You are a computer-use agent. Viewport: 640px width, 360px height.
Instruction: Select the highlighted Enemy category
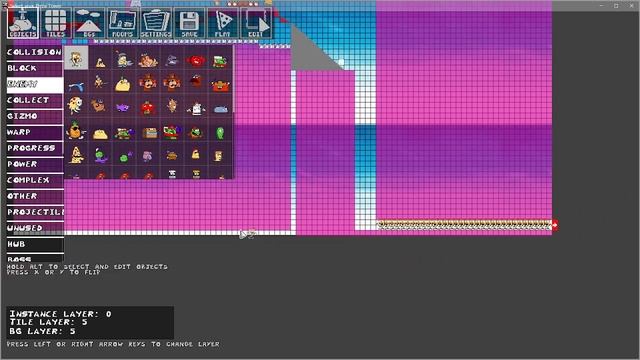click(x=35, y=84)
